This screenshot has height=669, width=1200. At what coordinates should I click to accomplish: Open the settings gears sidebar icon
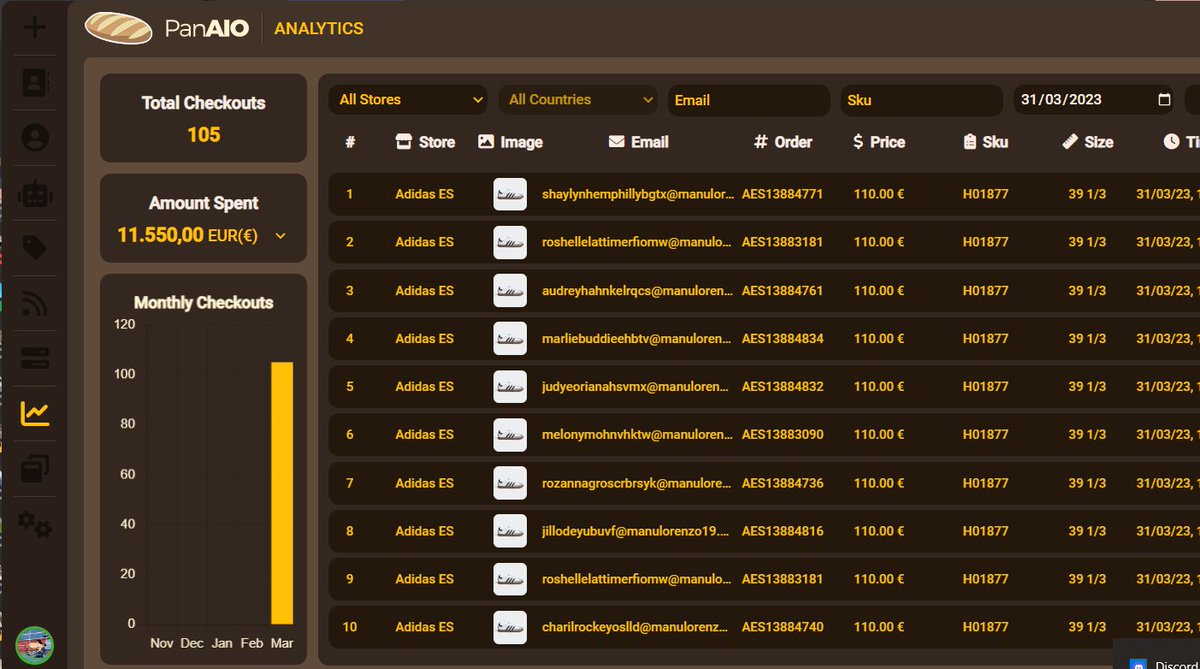(x=35, y=523)
